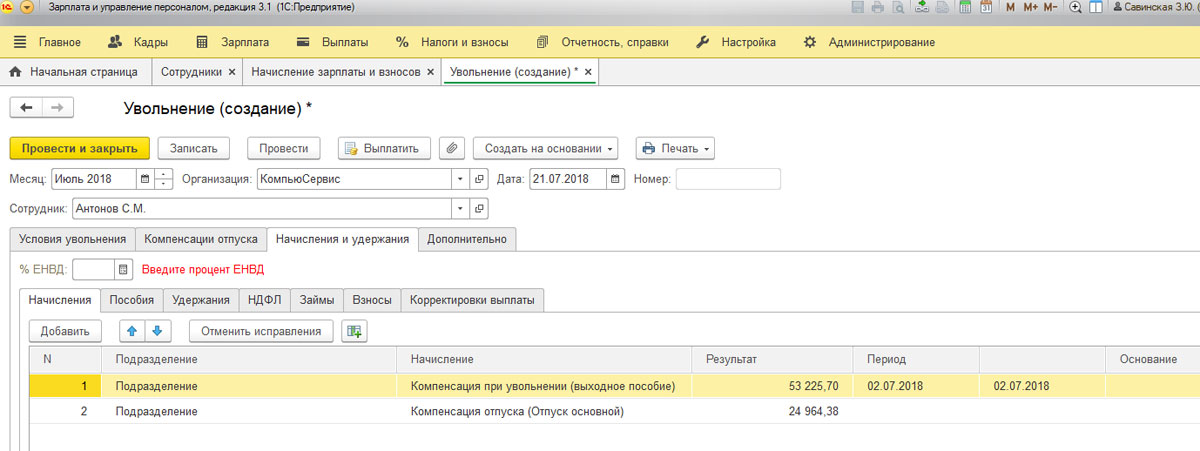1200x451 pixels.
Task: Switch to the Компенсации отпуска tab
Action: tap(201, 239)
